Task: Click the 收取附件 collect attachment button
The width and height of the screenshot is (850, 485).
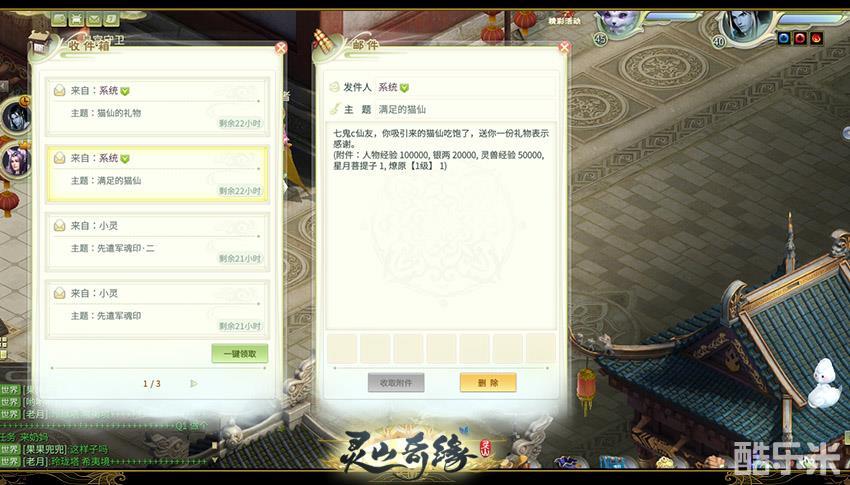Action: [x=396, y=383]
